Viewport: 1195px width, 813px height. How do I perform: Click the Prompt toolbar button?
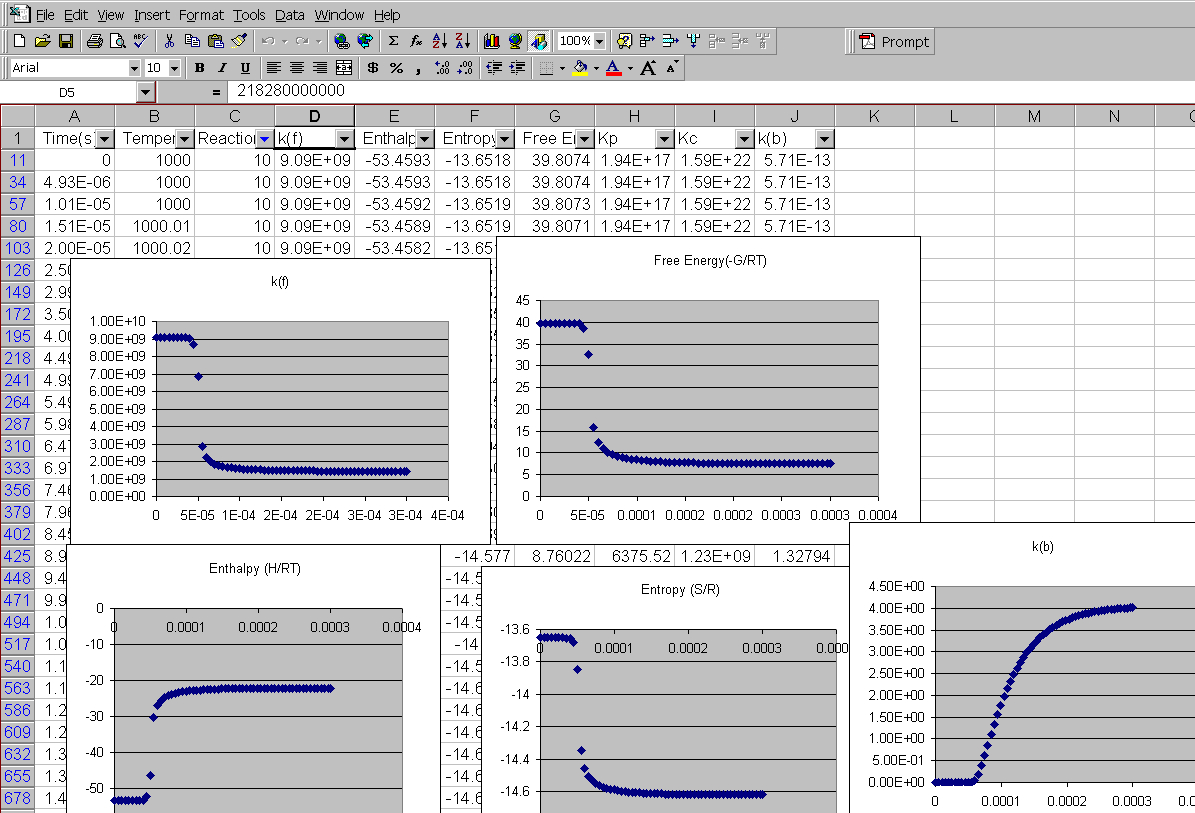click(894, 41)
